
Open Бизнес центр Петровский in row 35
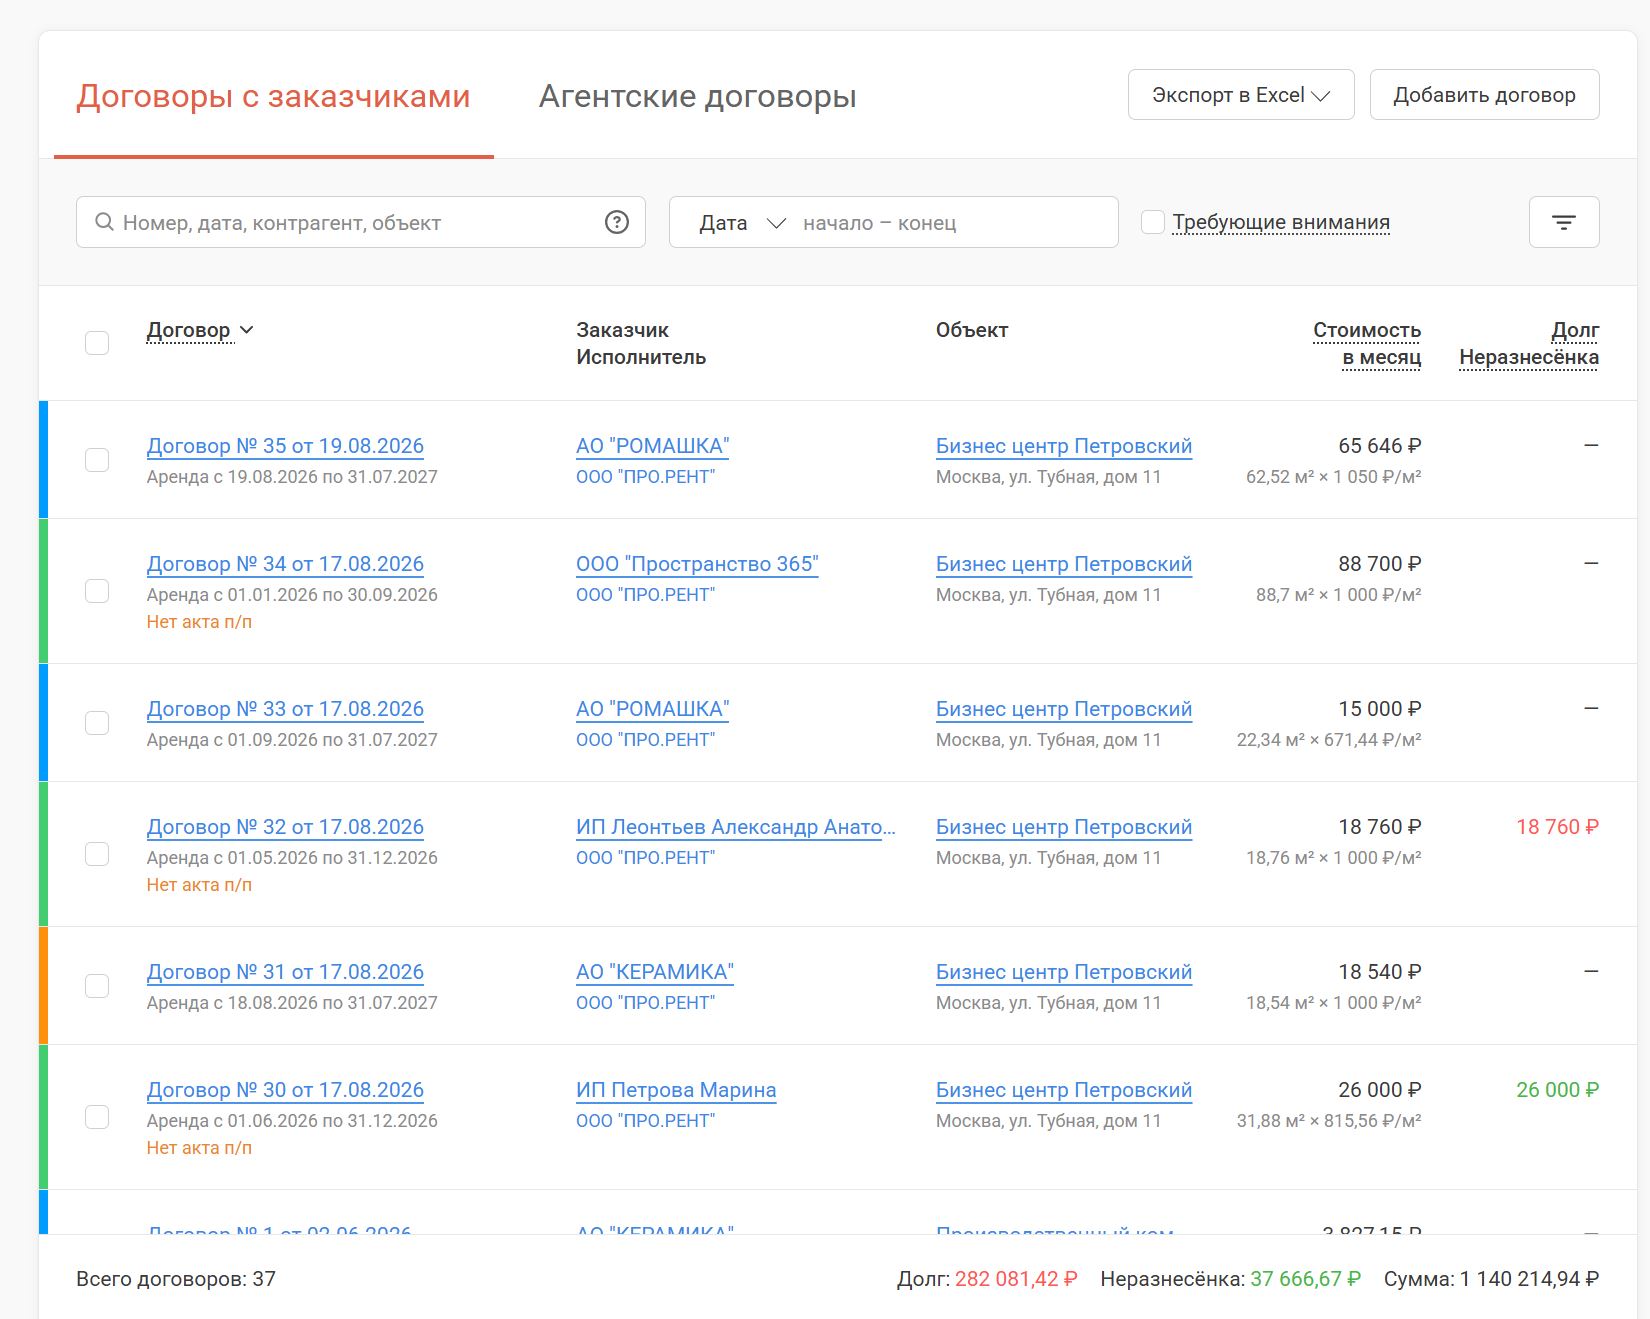(1064, 446)
